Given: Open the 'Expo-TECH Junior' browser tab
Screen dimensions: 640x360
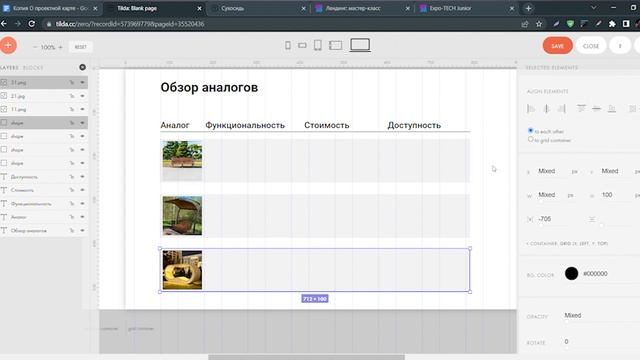Looking at the screenshot, I should [x=467, y=8].
